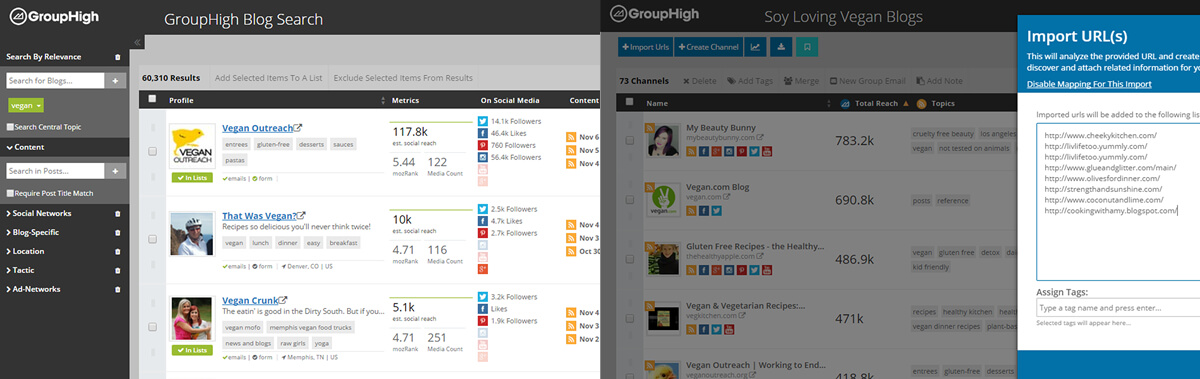Click the imported URLs text area
The image size is (1200, 379).
click(1118, 202)
